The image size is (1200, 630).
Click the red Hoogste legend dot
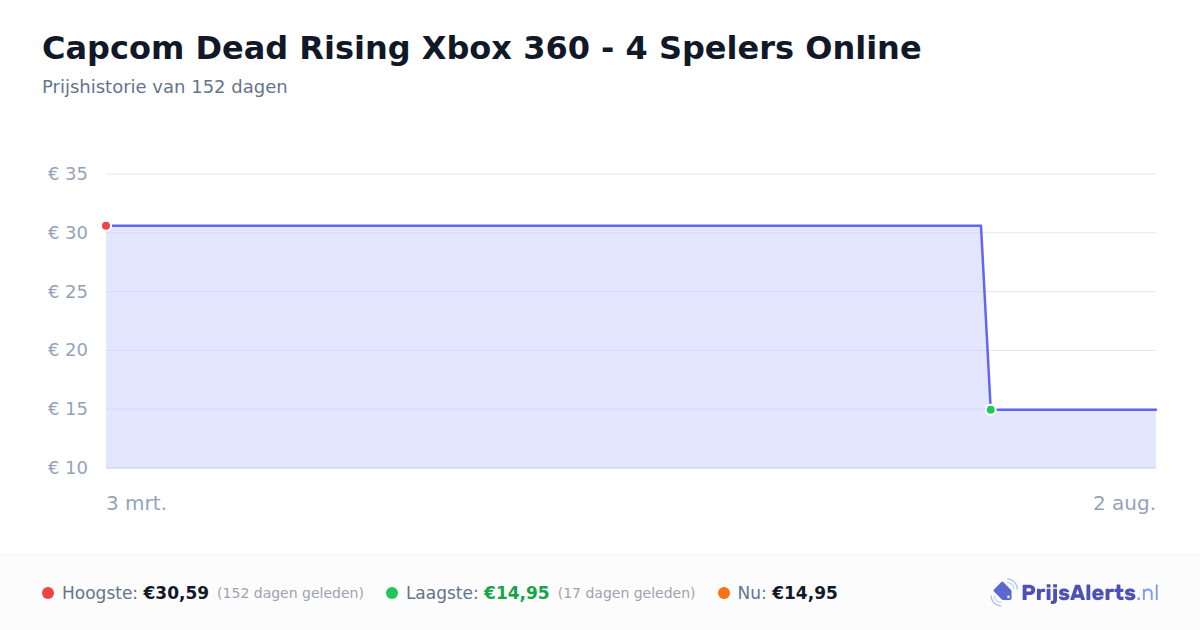click(x=48, y=593)
